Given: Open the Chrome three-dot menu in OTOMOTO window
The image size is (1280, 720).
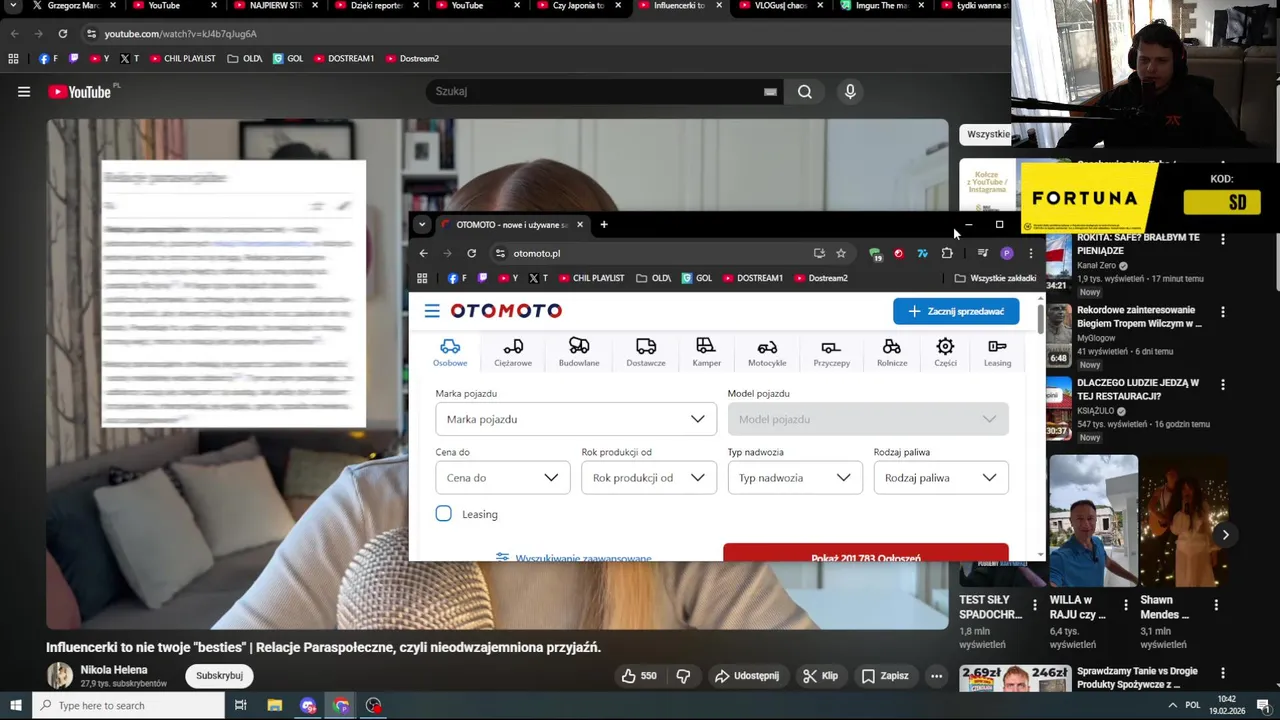Looking at the screenshot, I should tap(1030, 253).
